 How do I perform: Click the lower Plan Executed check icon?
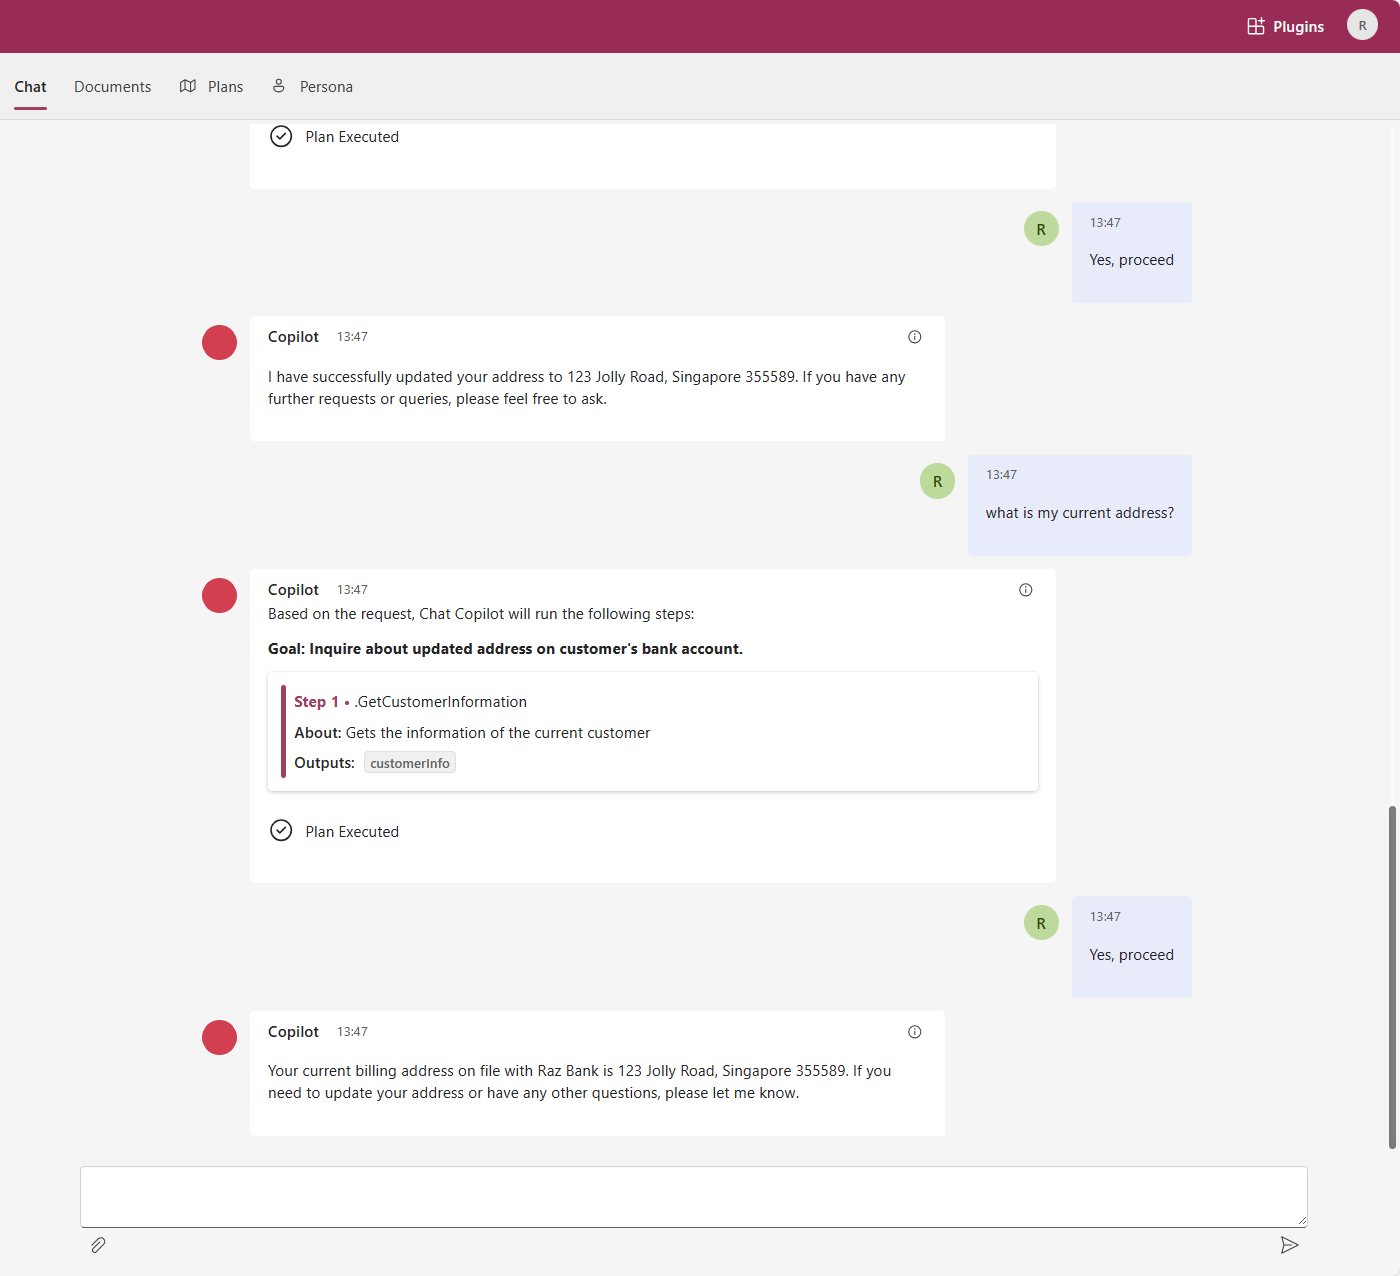click(x=281, y=831)
